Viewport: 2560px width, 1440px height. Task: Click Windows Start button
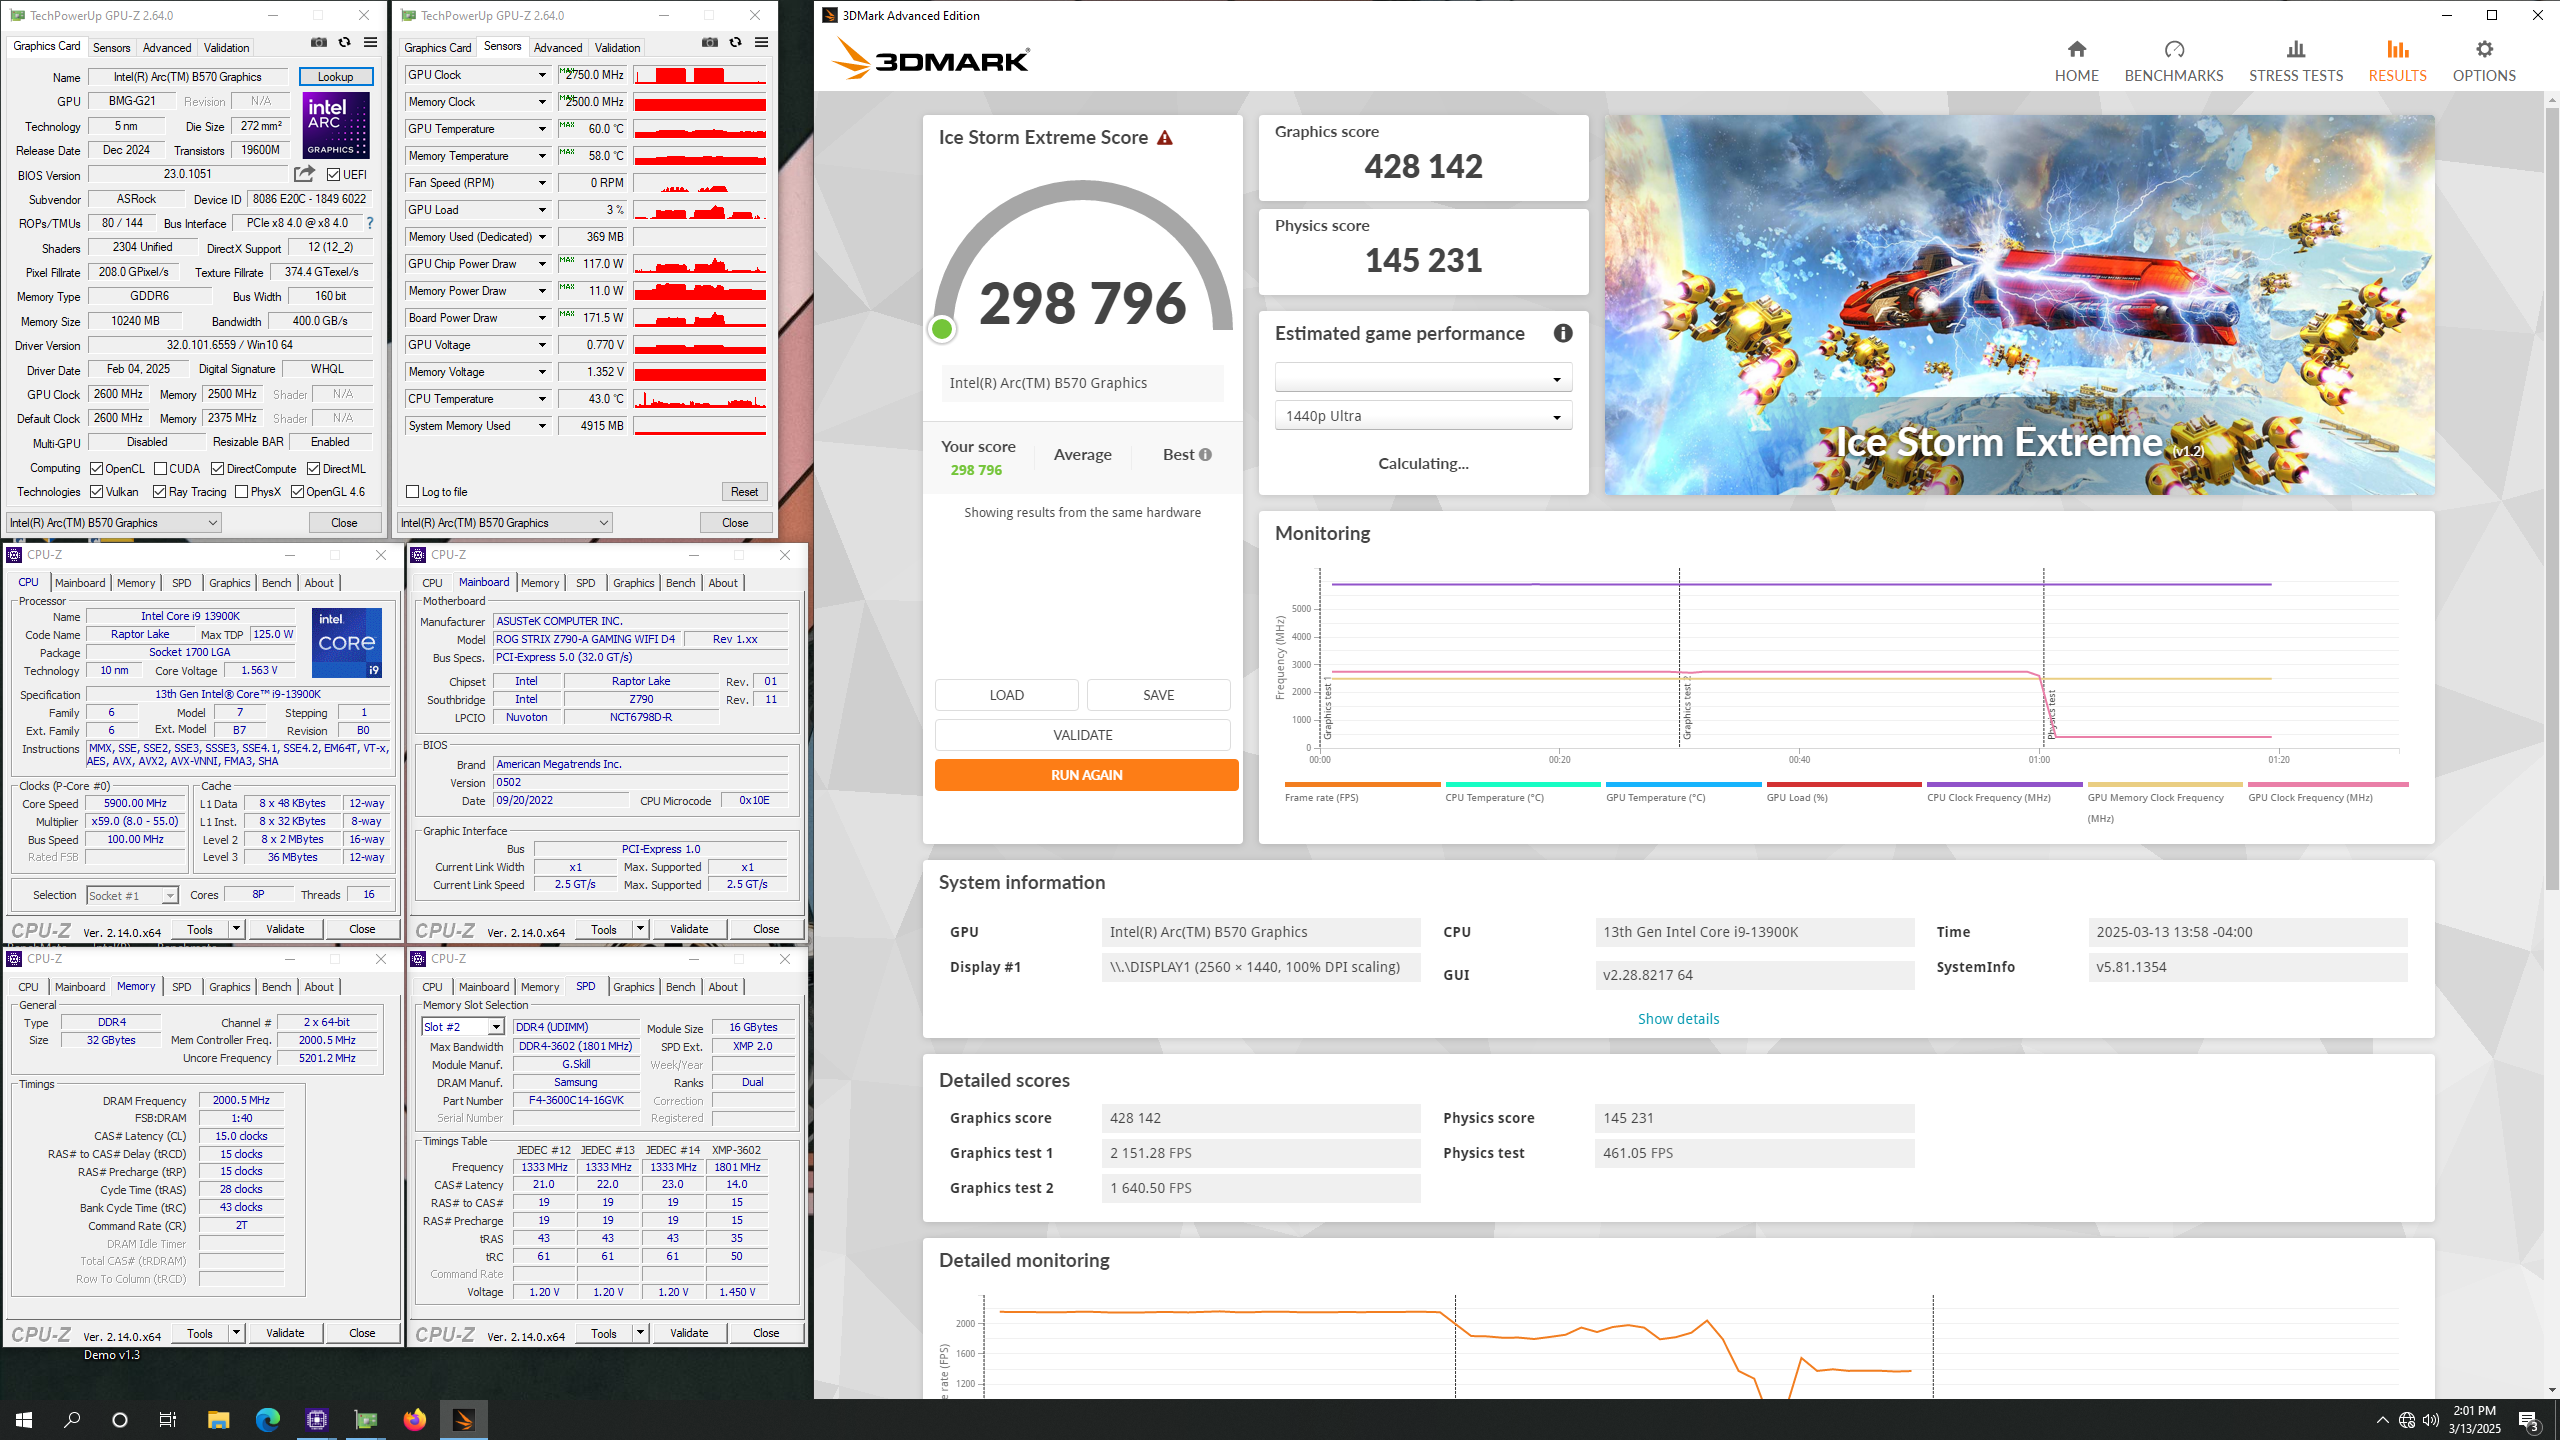pyautogui.click(x=24, y=1419)
